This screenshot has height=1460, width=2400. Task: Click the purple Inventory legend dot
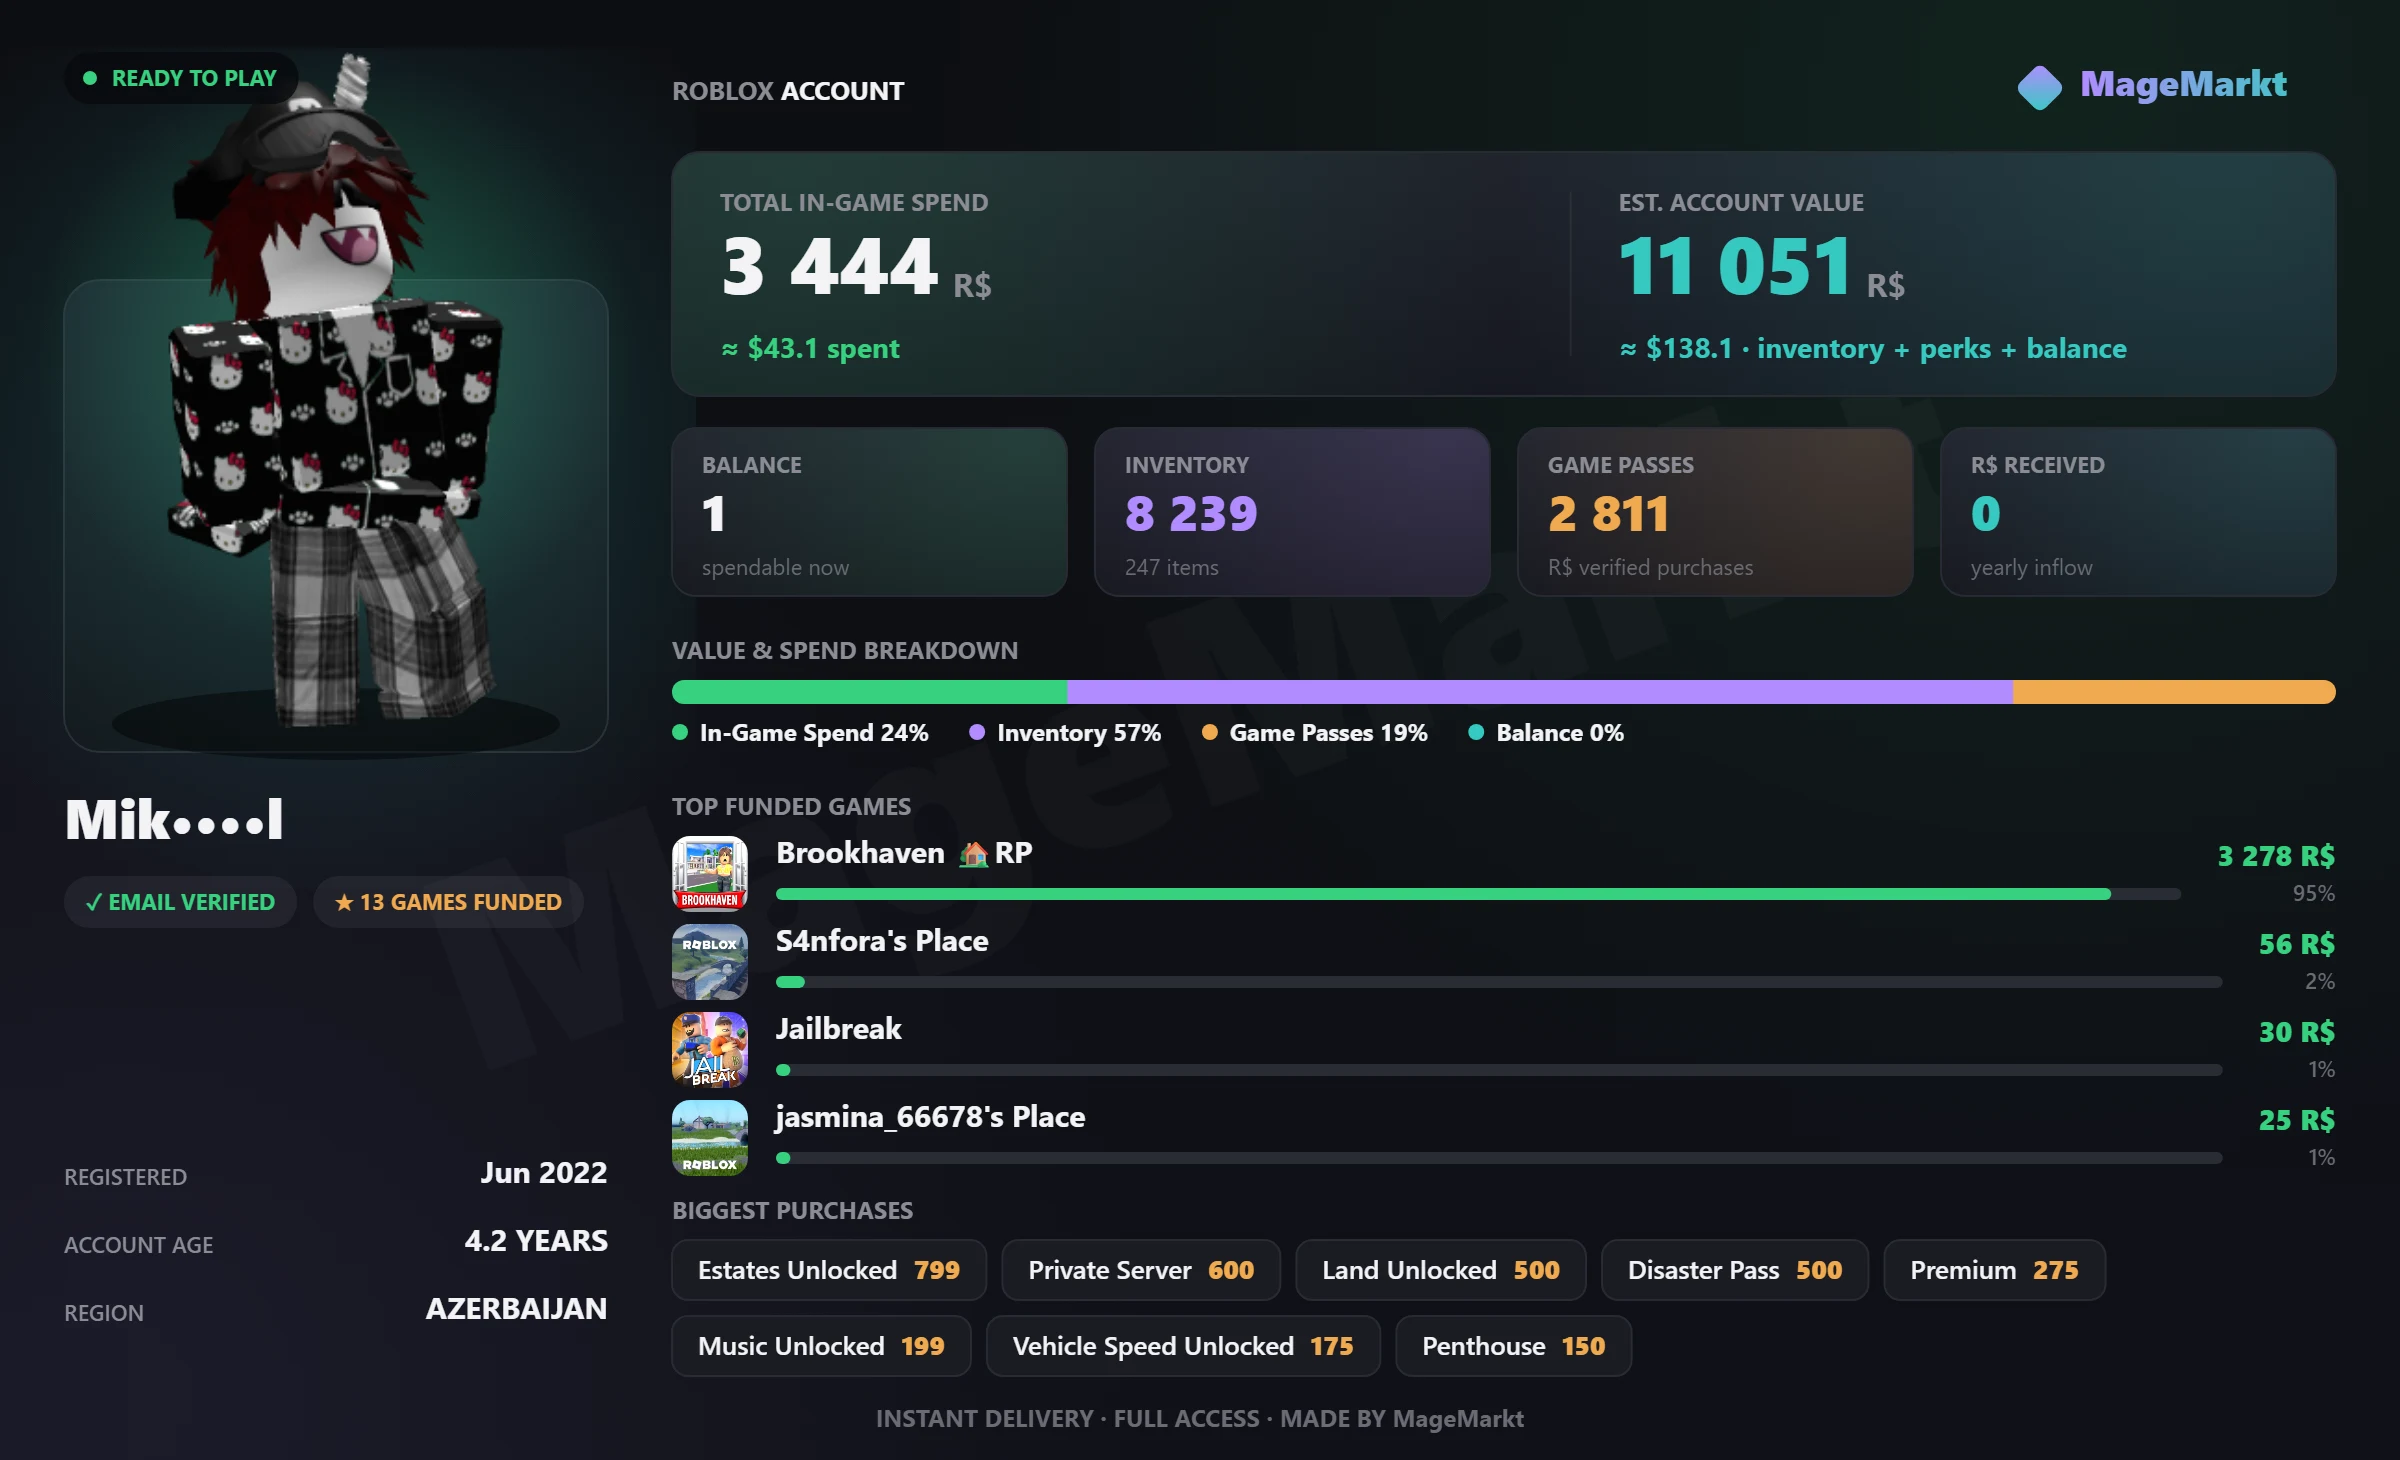click(977, 732)
